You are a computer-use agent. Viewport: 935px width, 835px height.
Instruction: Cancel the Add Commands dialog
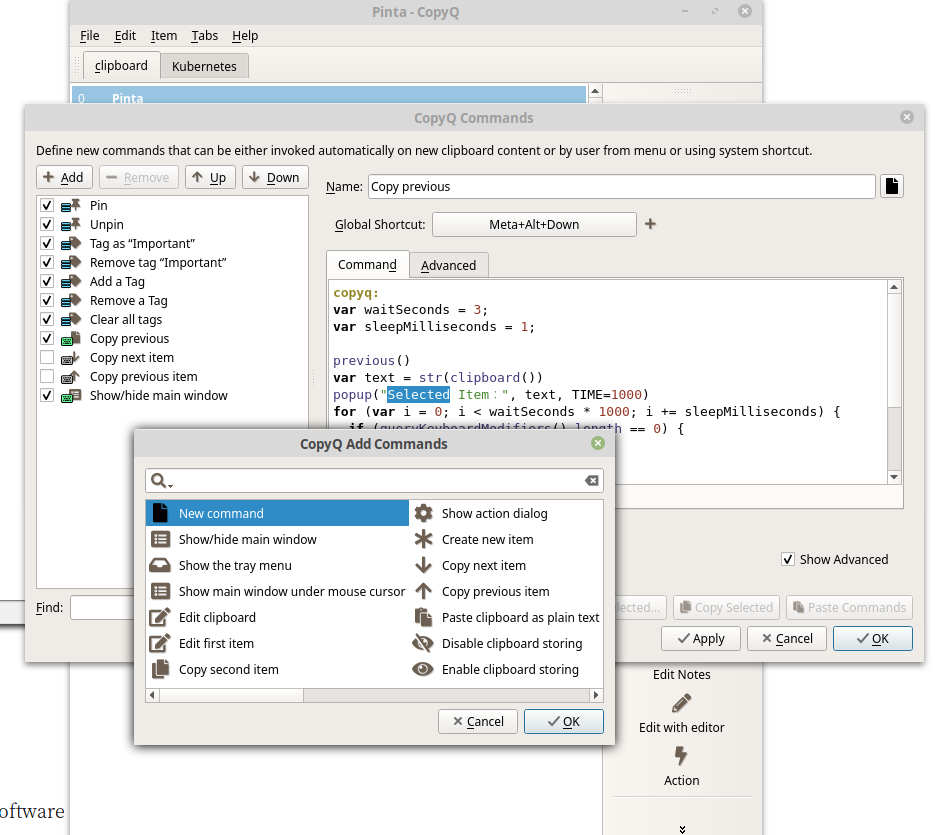pyautogui.click(x=478, y=721)
